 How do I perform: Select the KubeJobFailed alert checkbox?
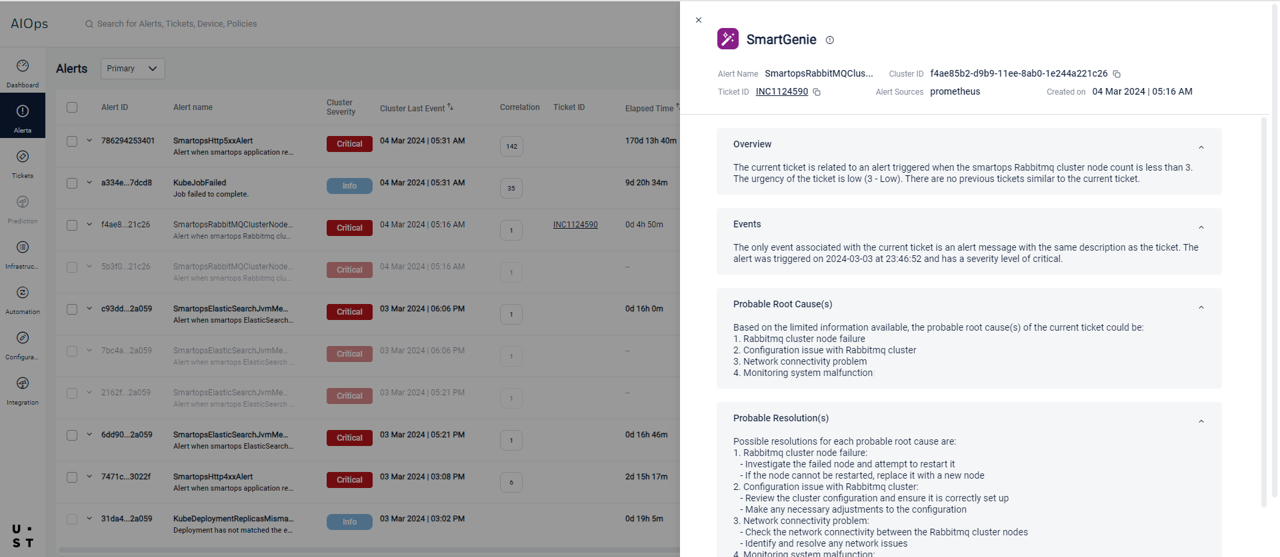72,183
